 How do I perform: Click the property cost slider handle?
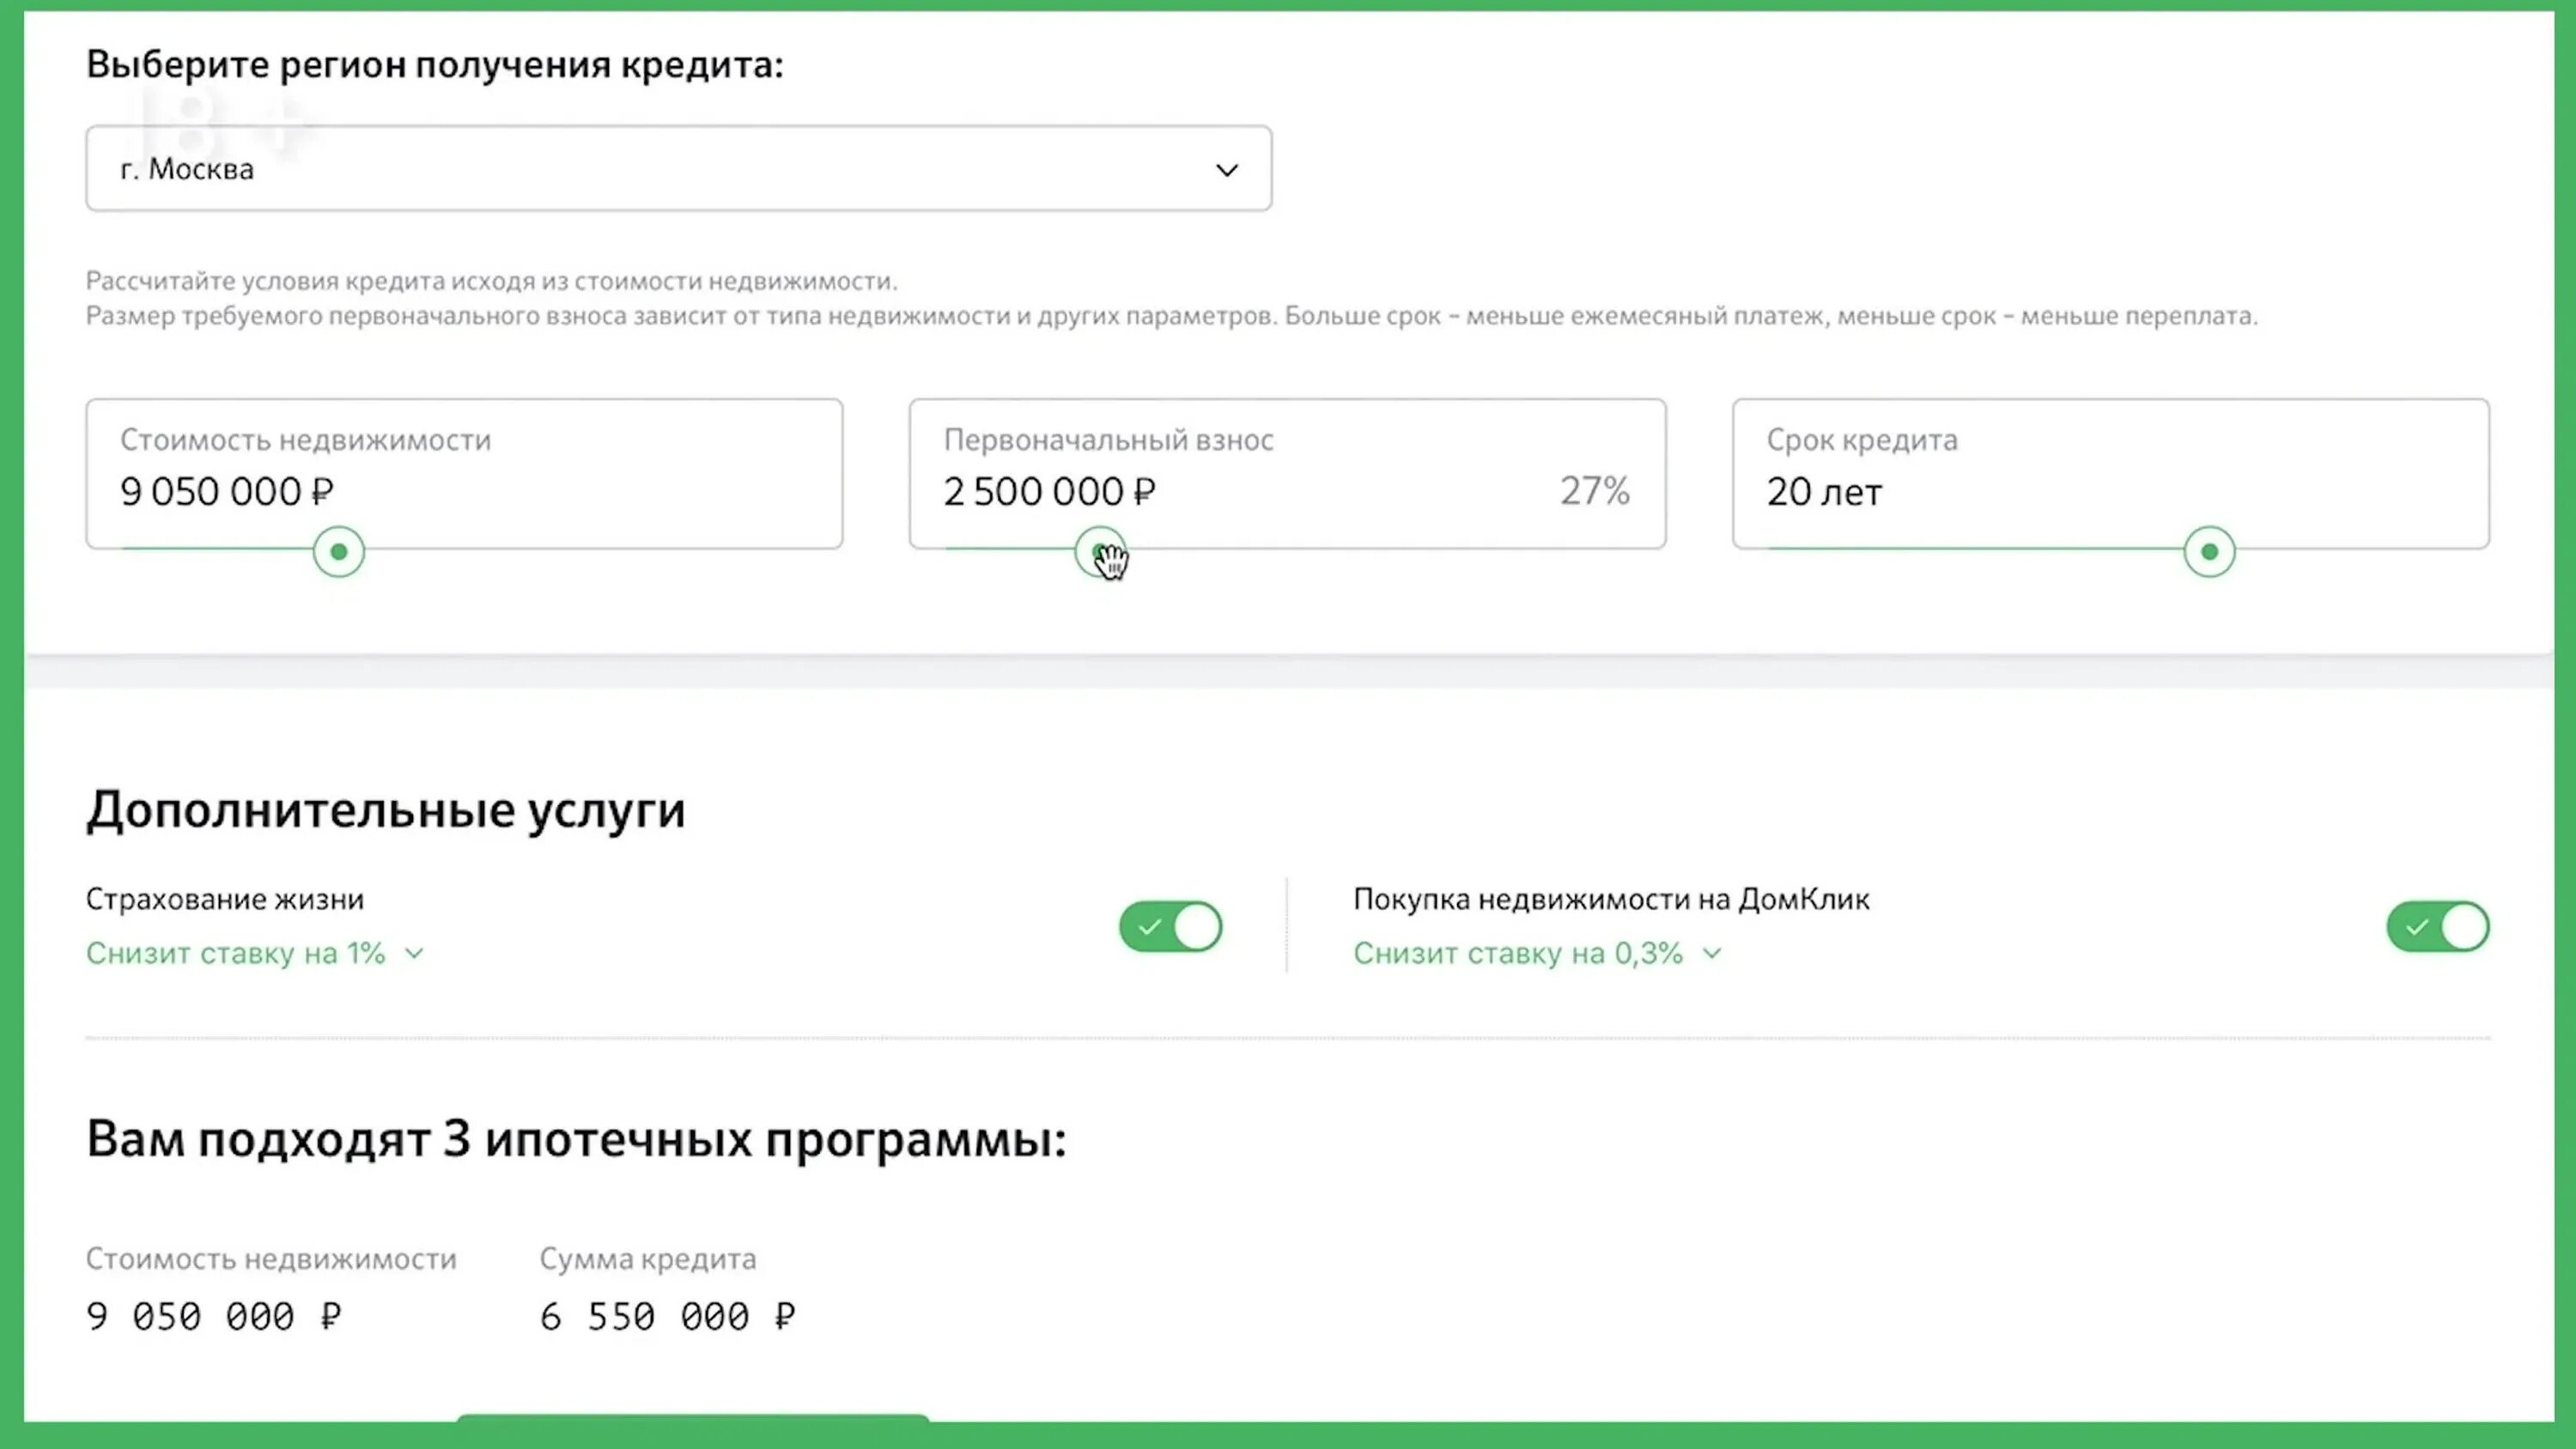tap(339, 552)
